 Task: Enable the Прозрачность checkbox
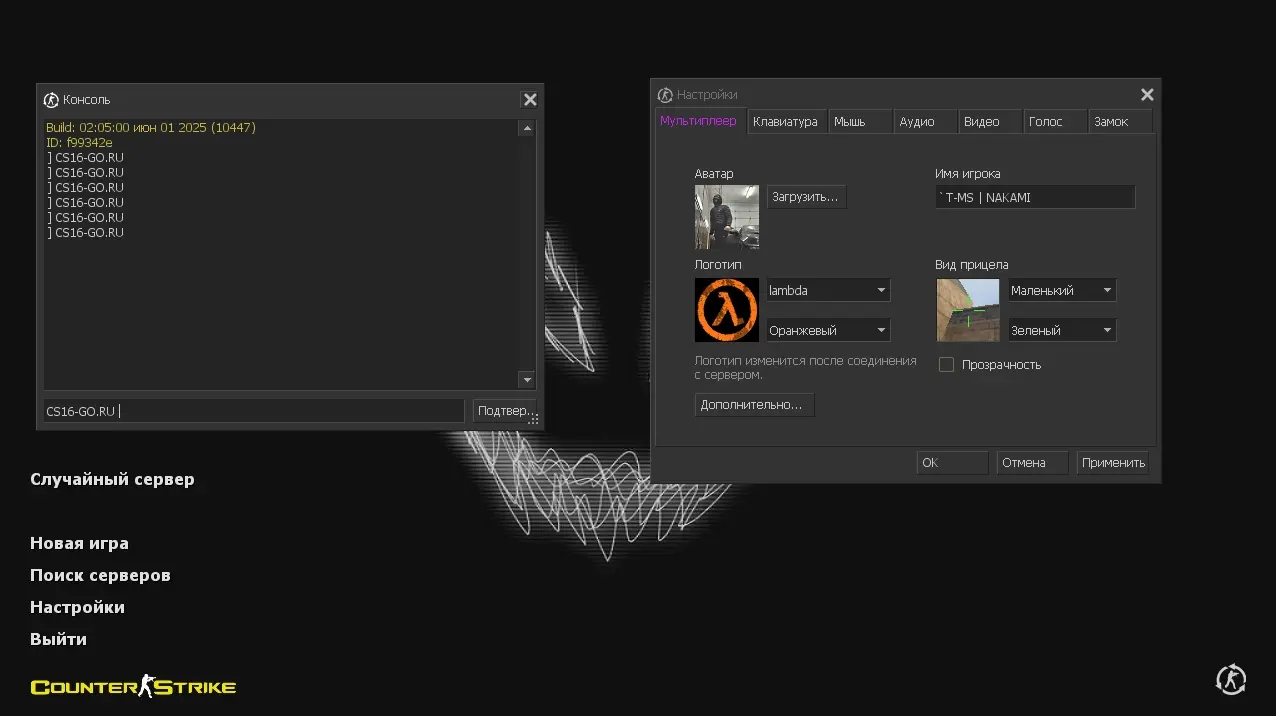tap(946, 365)
